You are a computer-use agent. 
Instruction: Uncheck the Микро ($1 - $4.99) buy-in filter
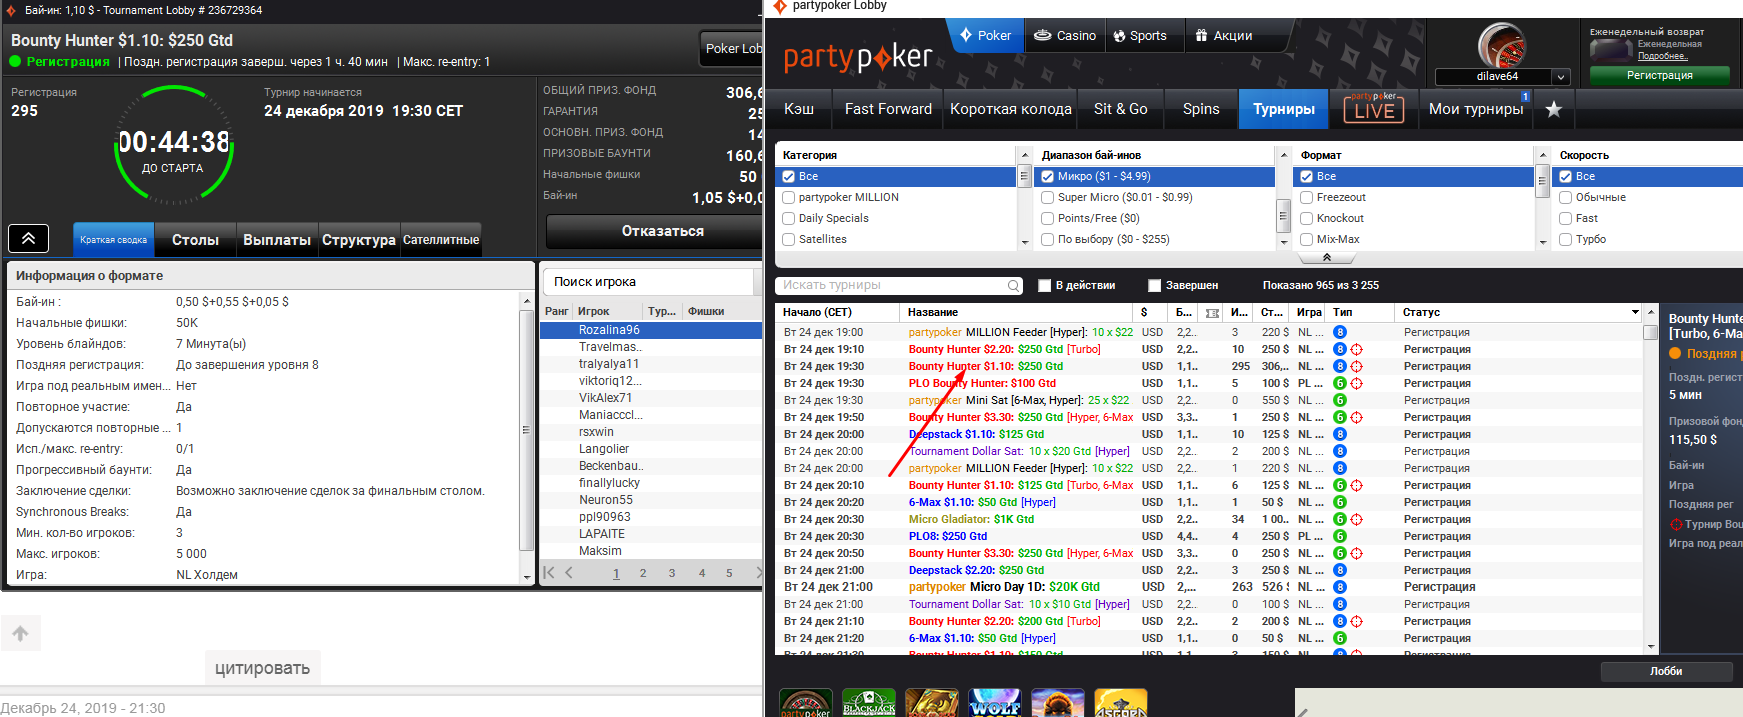(x=1048, y=176)
